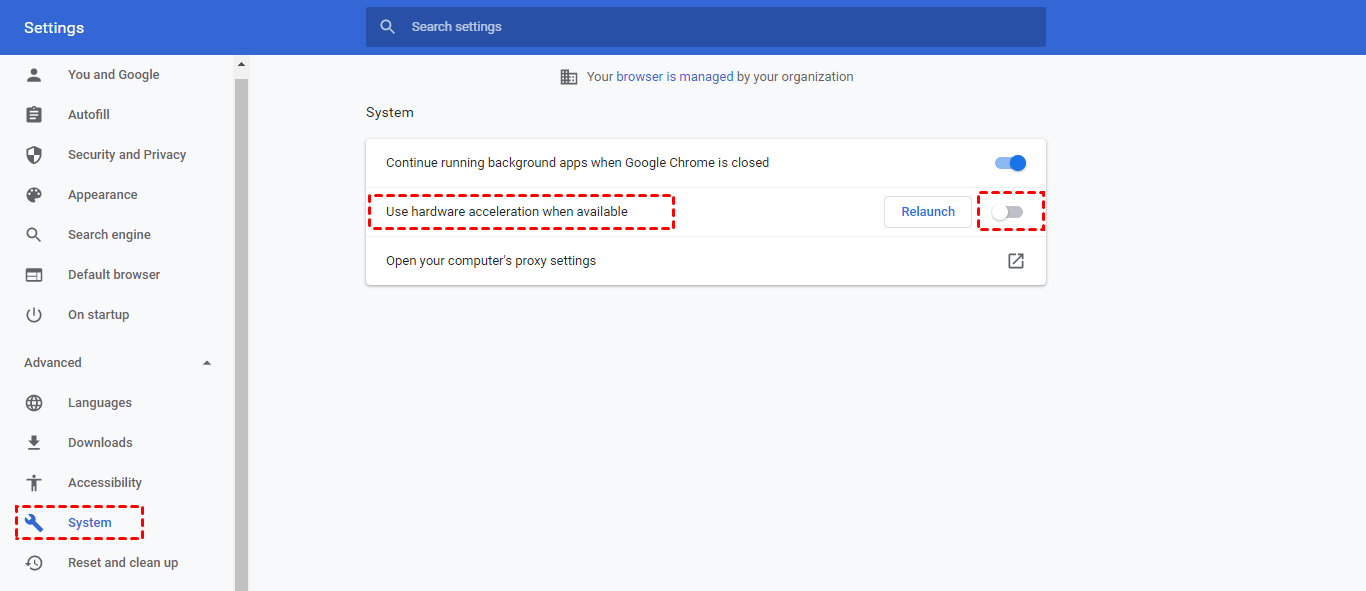Click the download arrow icon beside Downloads
The height and width of the screenshot is (591, 1366).
(x=34, y=443)
